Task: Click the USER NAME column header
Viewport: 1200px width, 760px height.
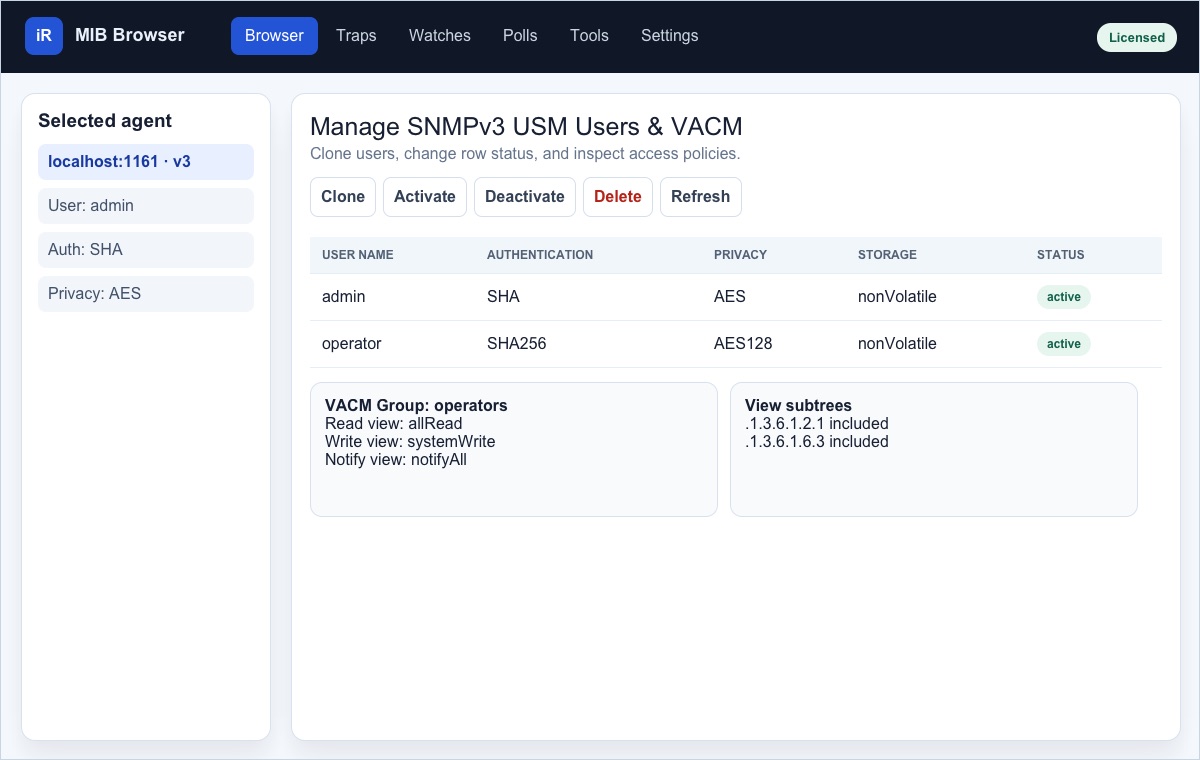Action: (358, 255)
